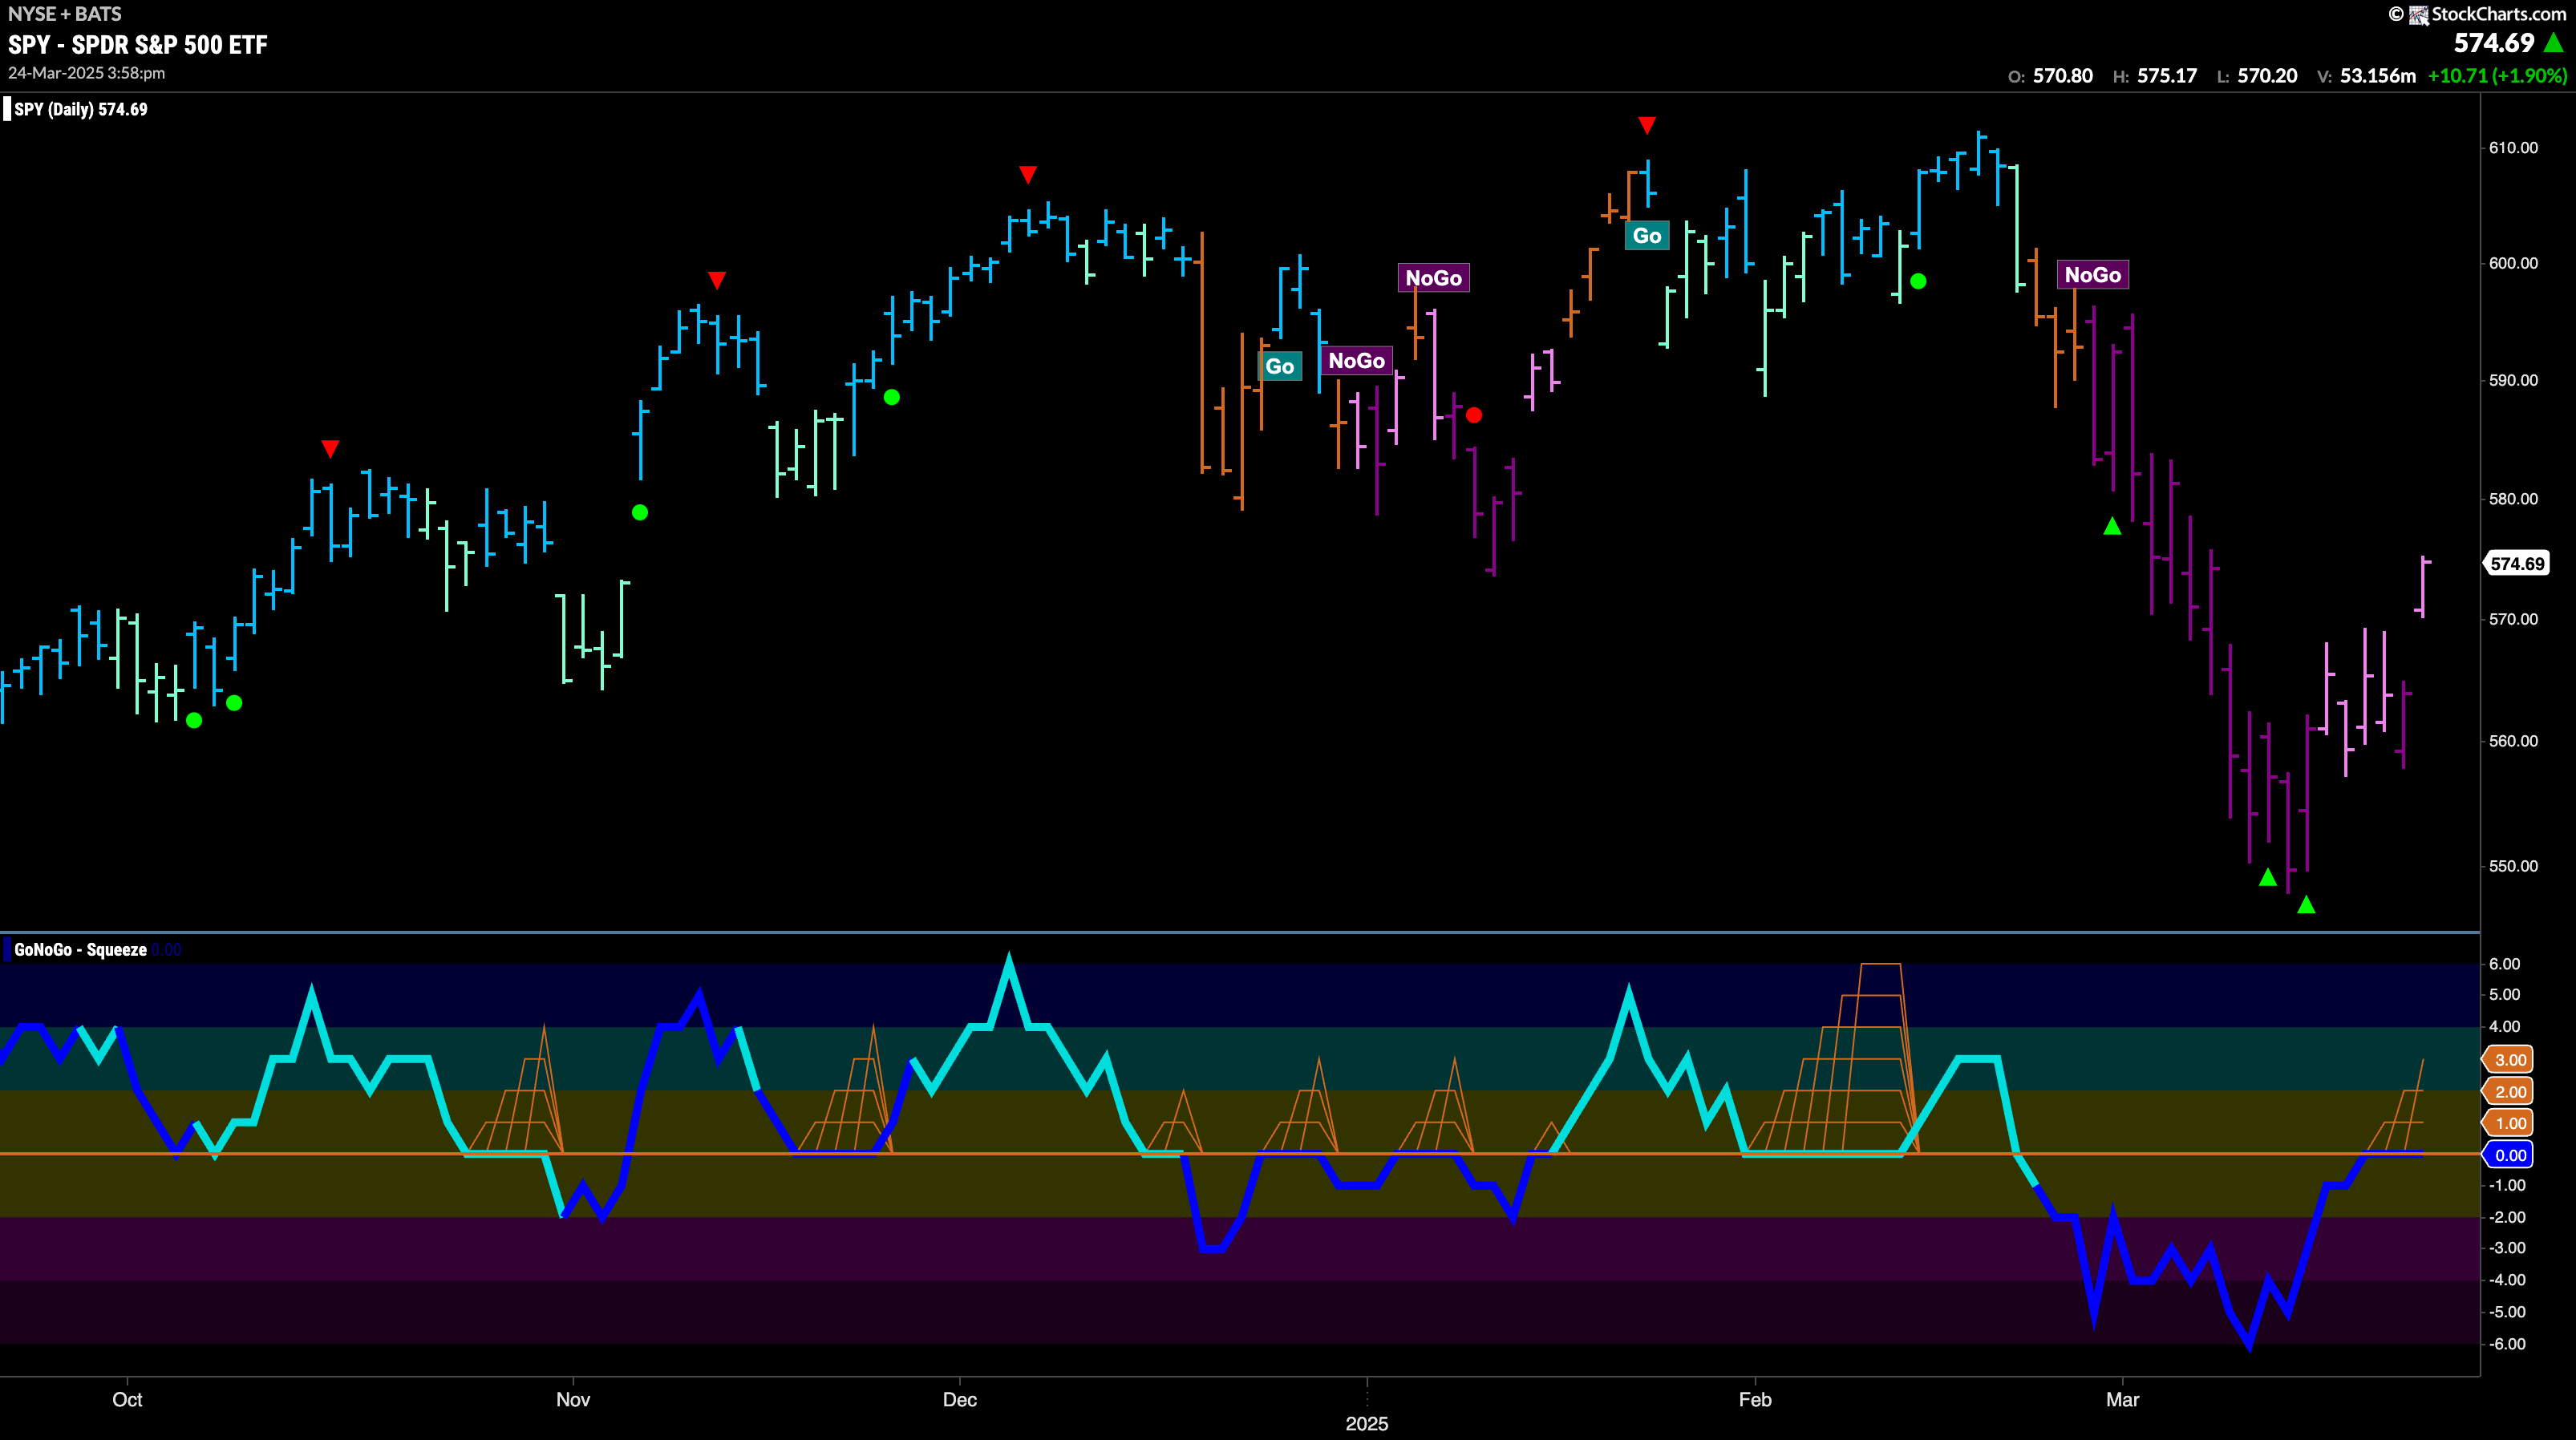The height and width of the screenshot is (1440, 2576).
Task: Click the red down-triangle above the December high
Action: (1028, 175)
